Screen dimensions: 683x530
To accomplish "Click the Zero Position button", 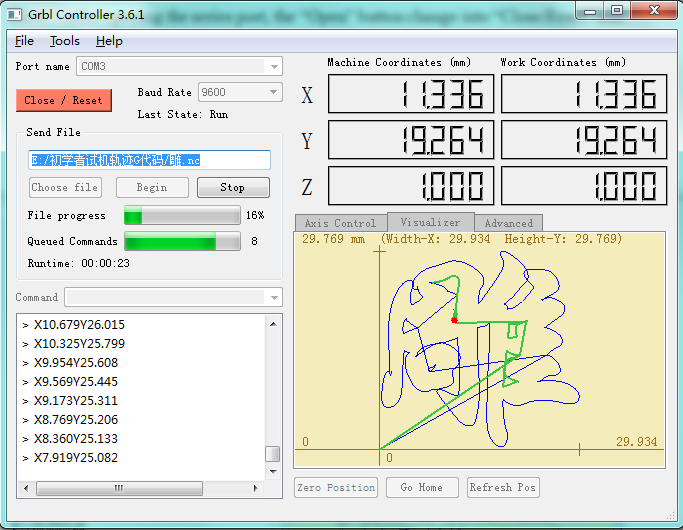I will 336,487.
